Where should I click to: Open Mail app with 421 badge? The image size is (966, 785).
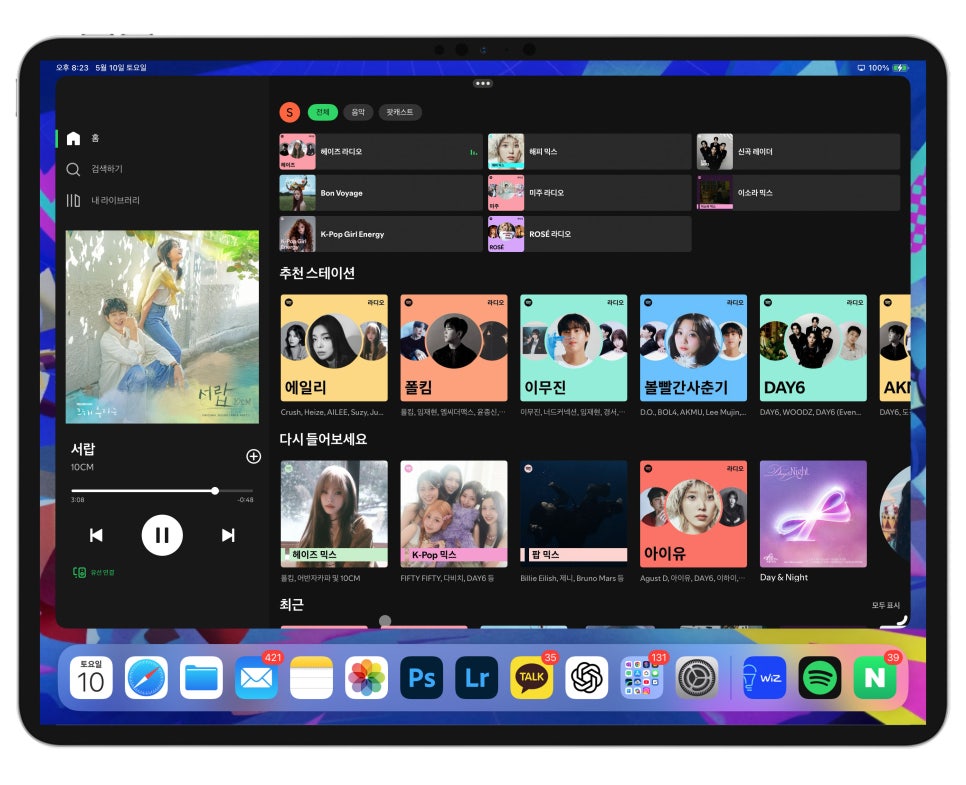[x=256, y=678]
